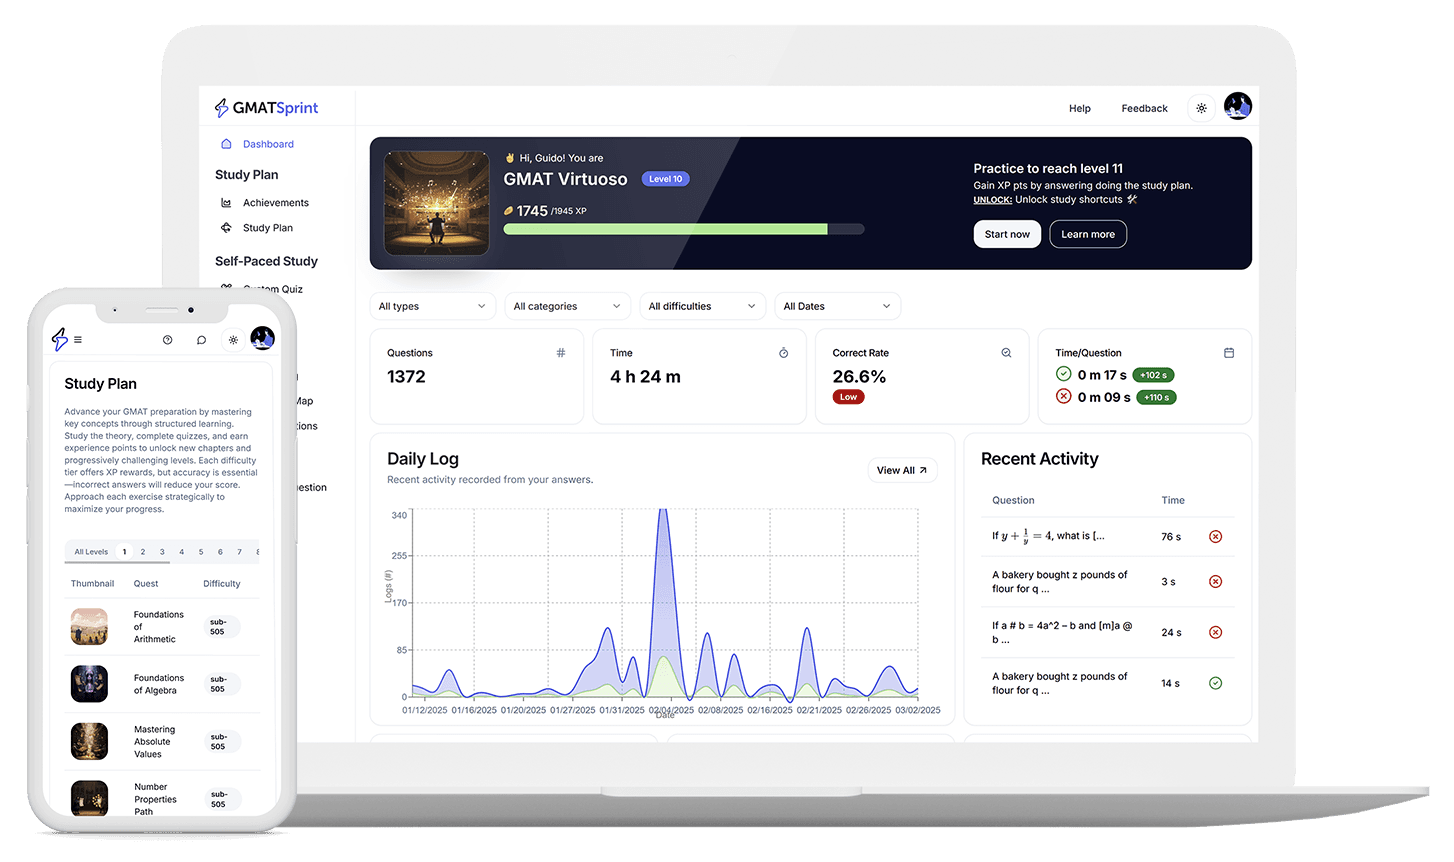Click the GMAT Virtuoso concert thumbnail
The height and width of the screenshot is (862, 1454).
[x=437, y=203]
